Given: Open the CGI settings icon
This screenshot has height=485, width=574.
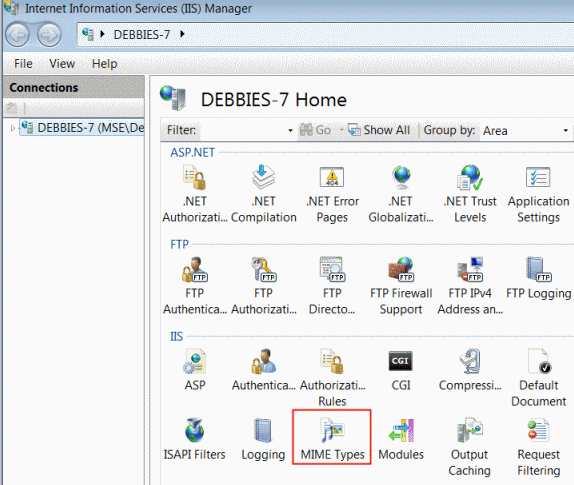Looking at the screenshot, I should [400, 370].
